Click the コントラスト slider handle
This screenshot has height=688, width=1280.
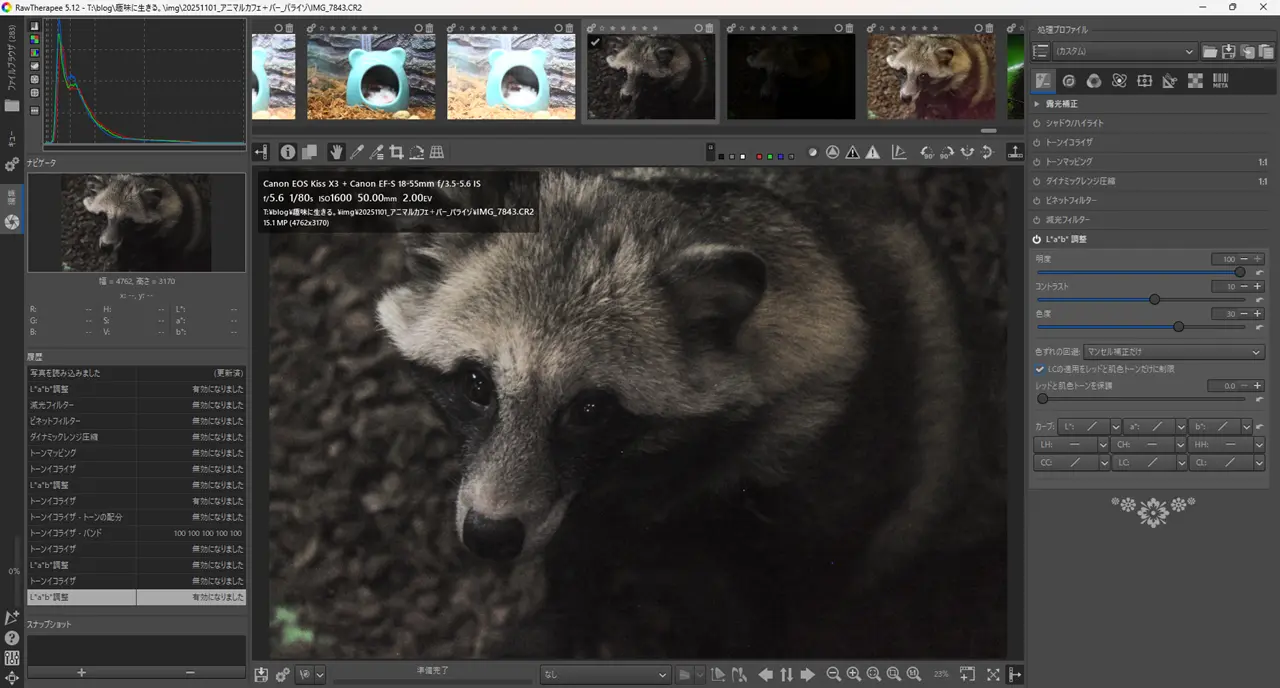1154,299
